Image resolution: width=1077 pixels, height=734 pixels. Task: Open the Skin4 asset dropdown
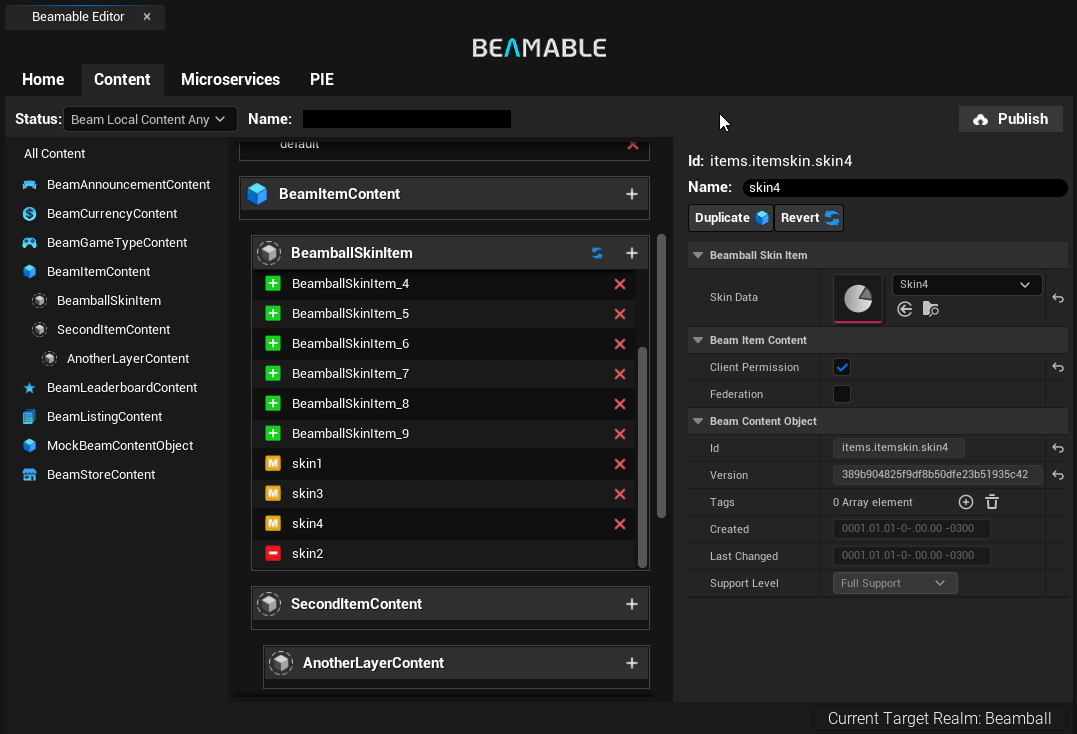click(966, 285)
